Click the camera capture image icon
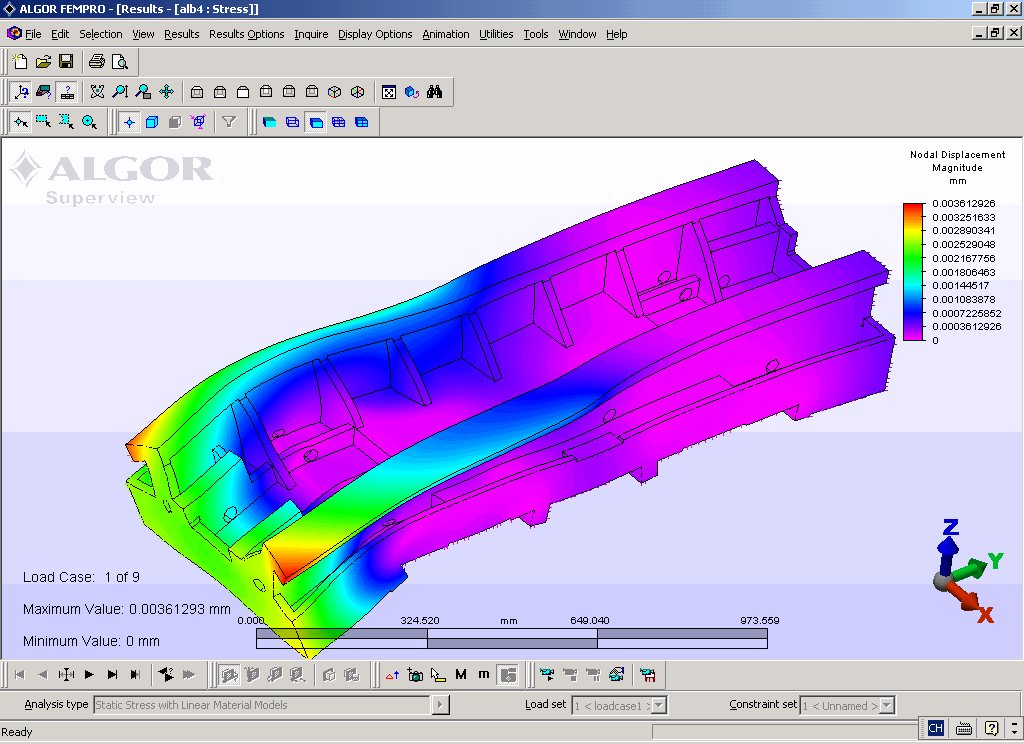 click(x=415, y=675)
